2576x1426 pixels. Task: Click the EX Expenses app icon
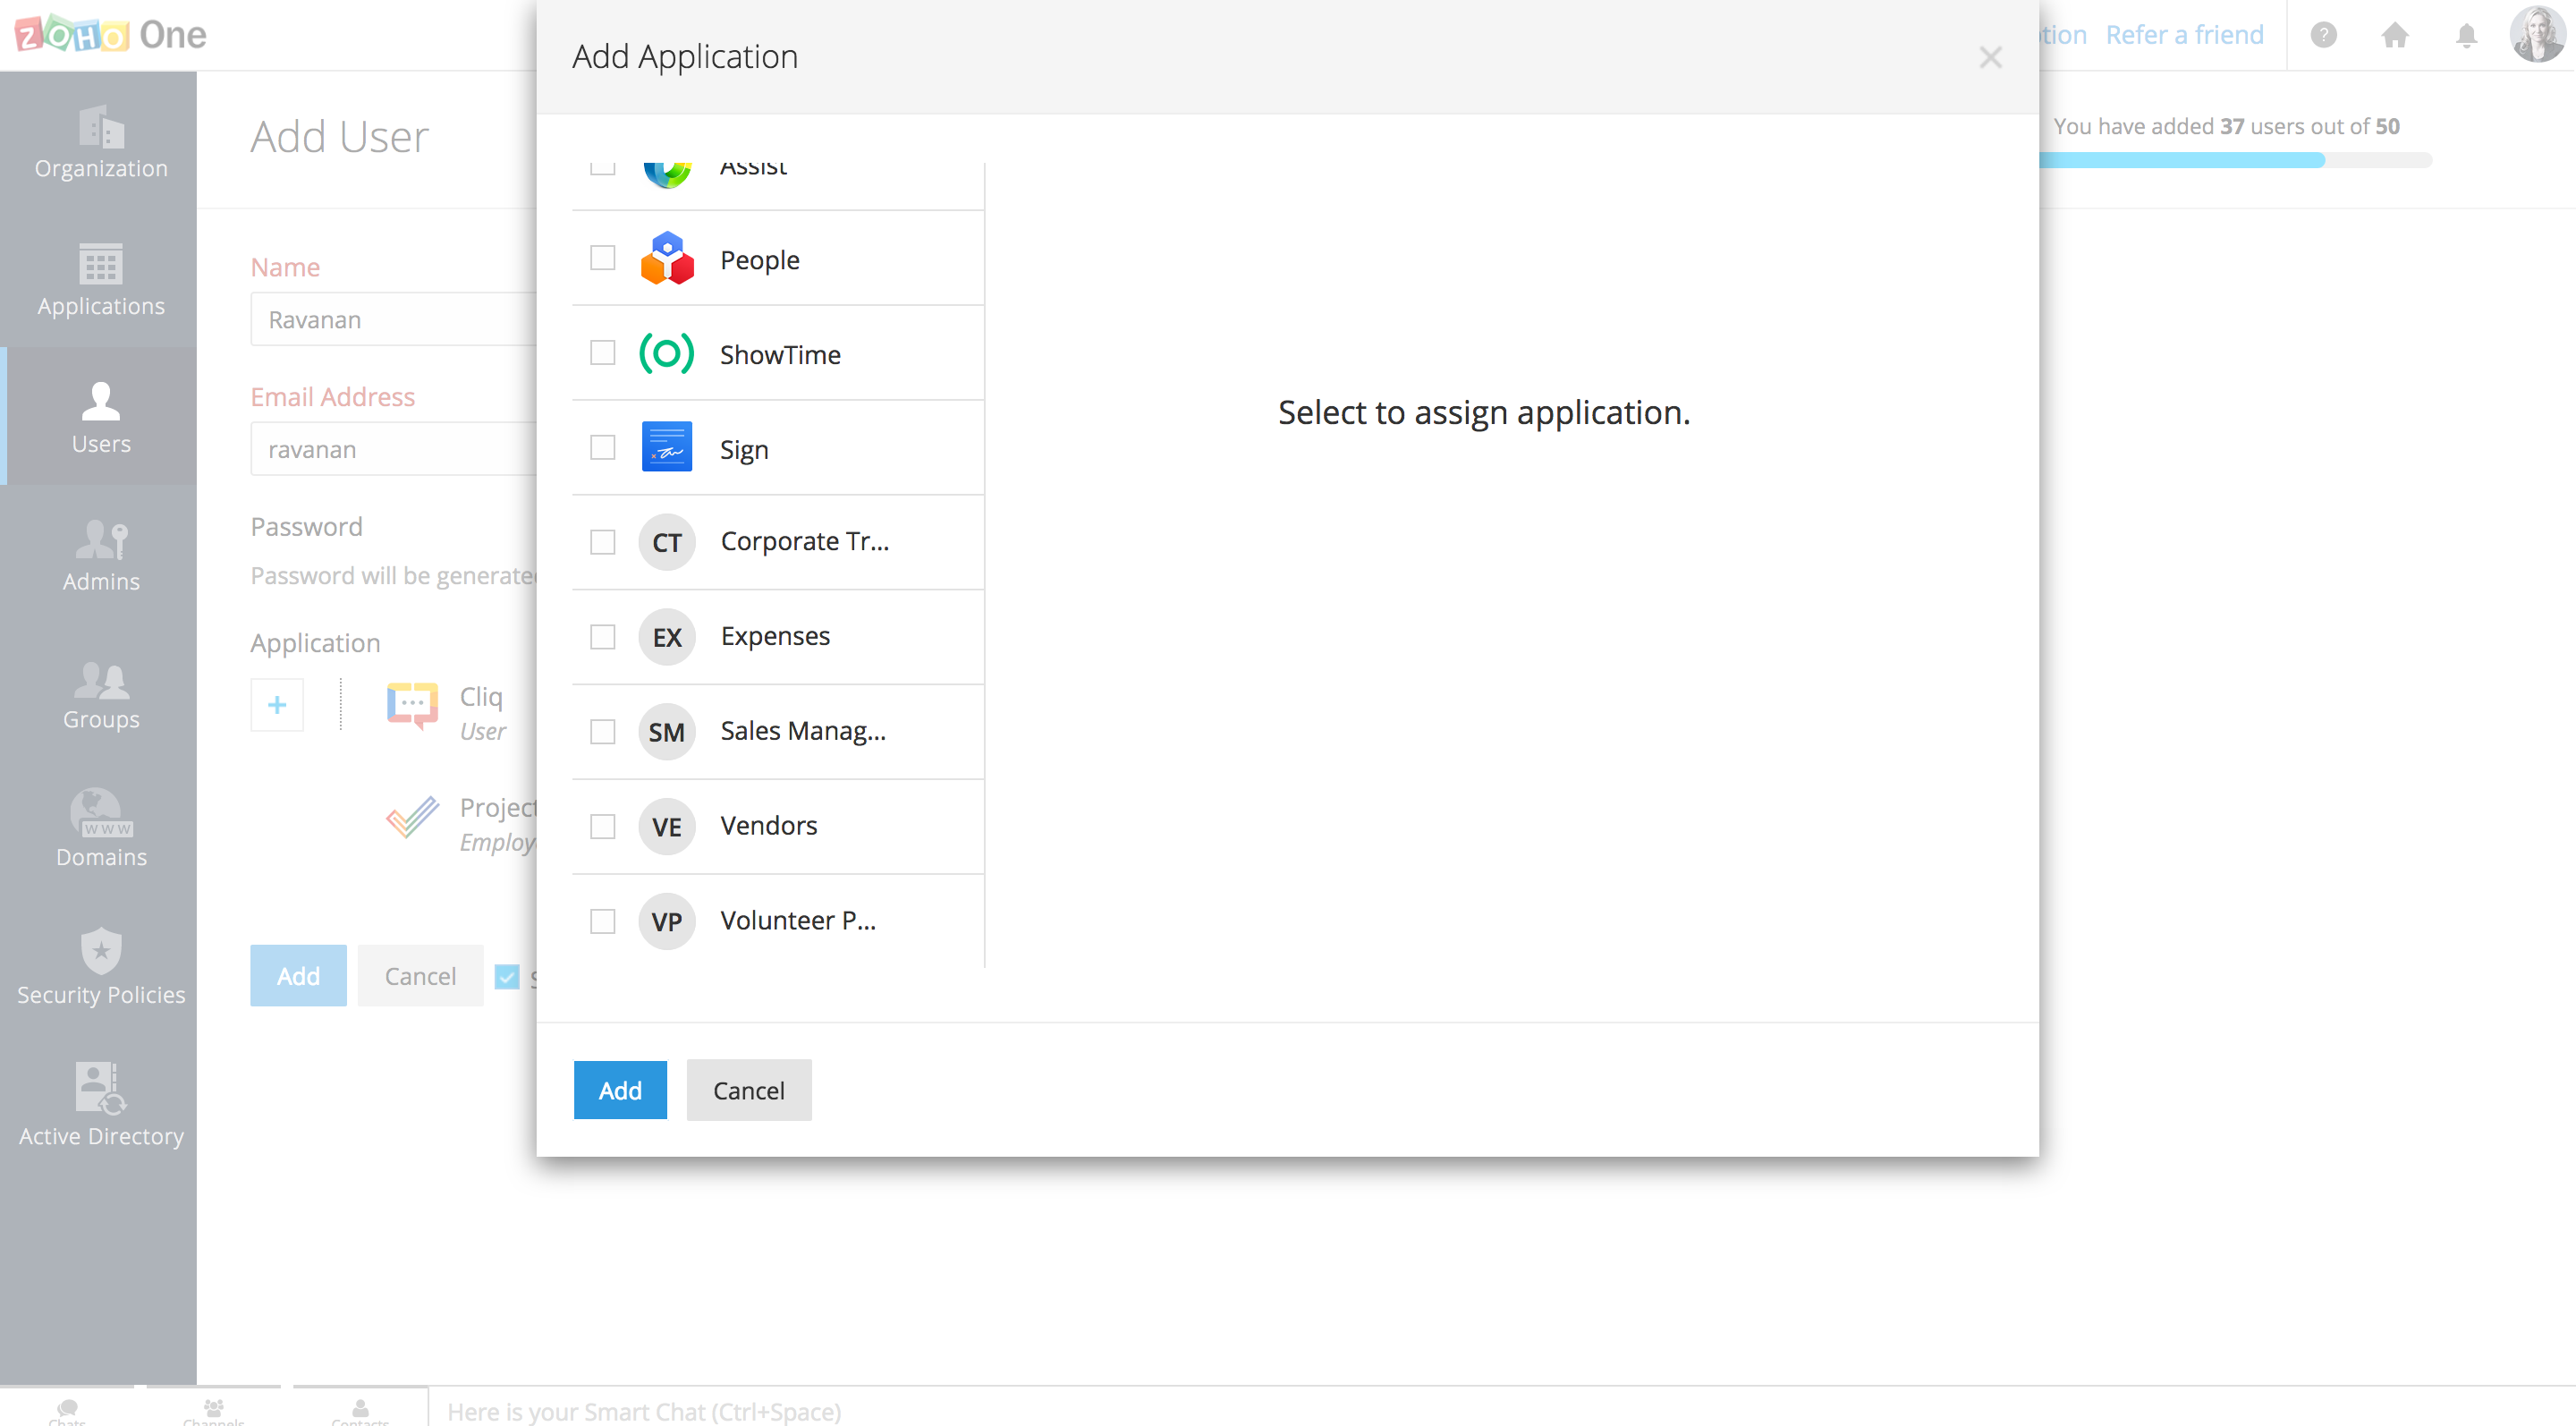667,637
